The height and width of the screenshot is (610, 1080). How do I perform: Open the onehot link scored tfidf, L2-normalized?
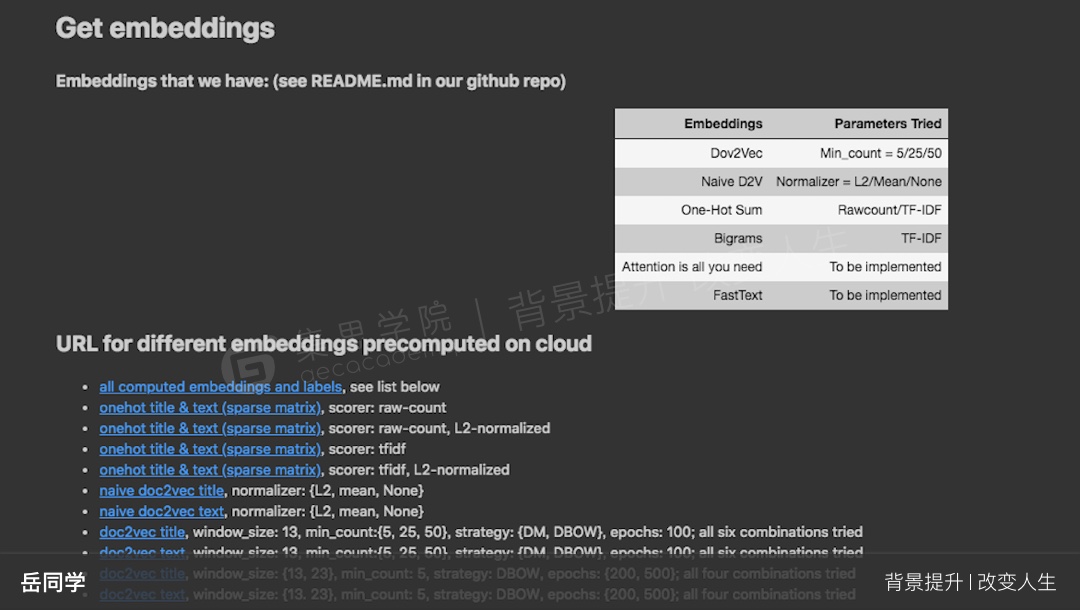210,470
